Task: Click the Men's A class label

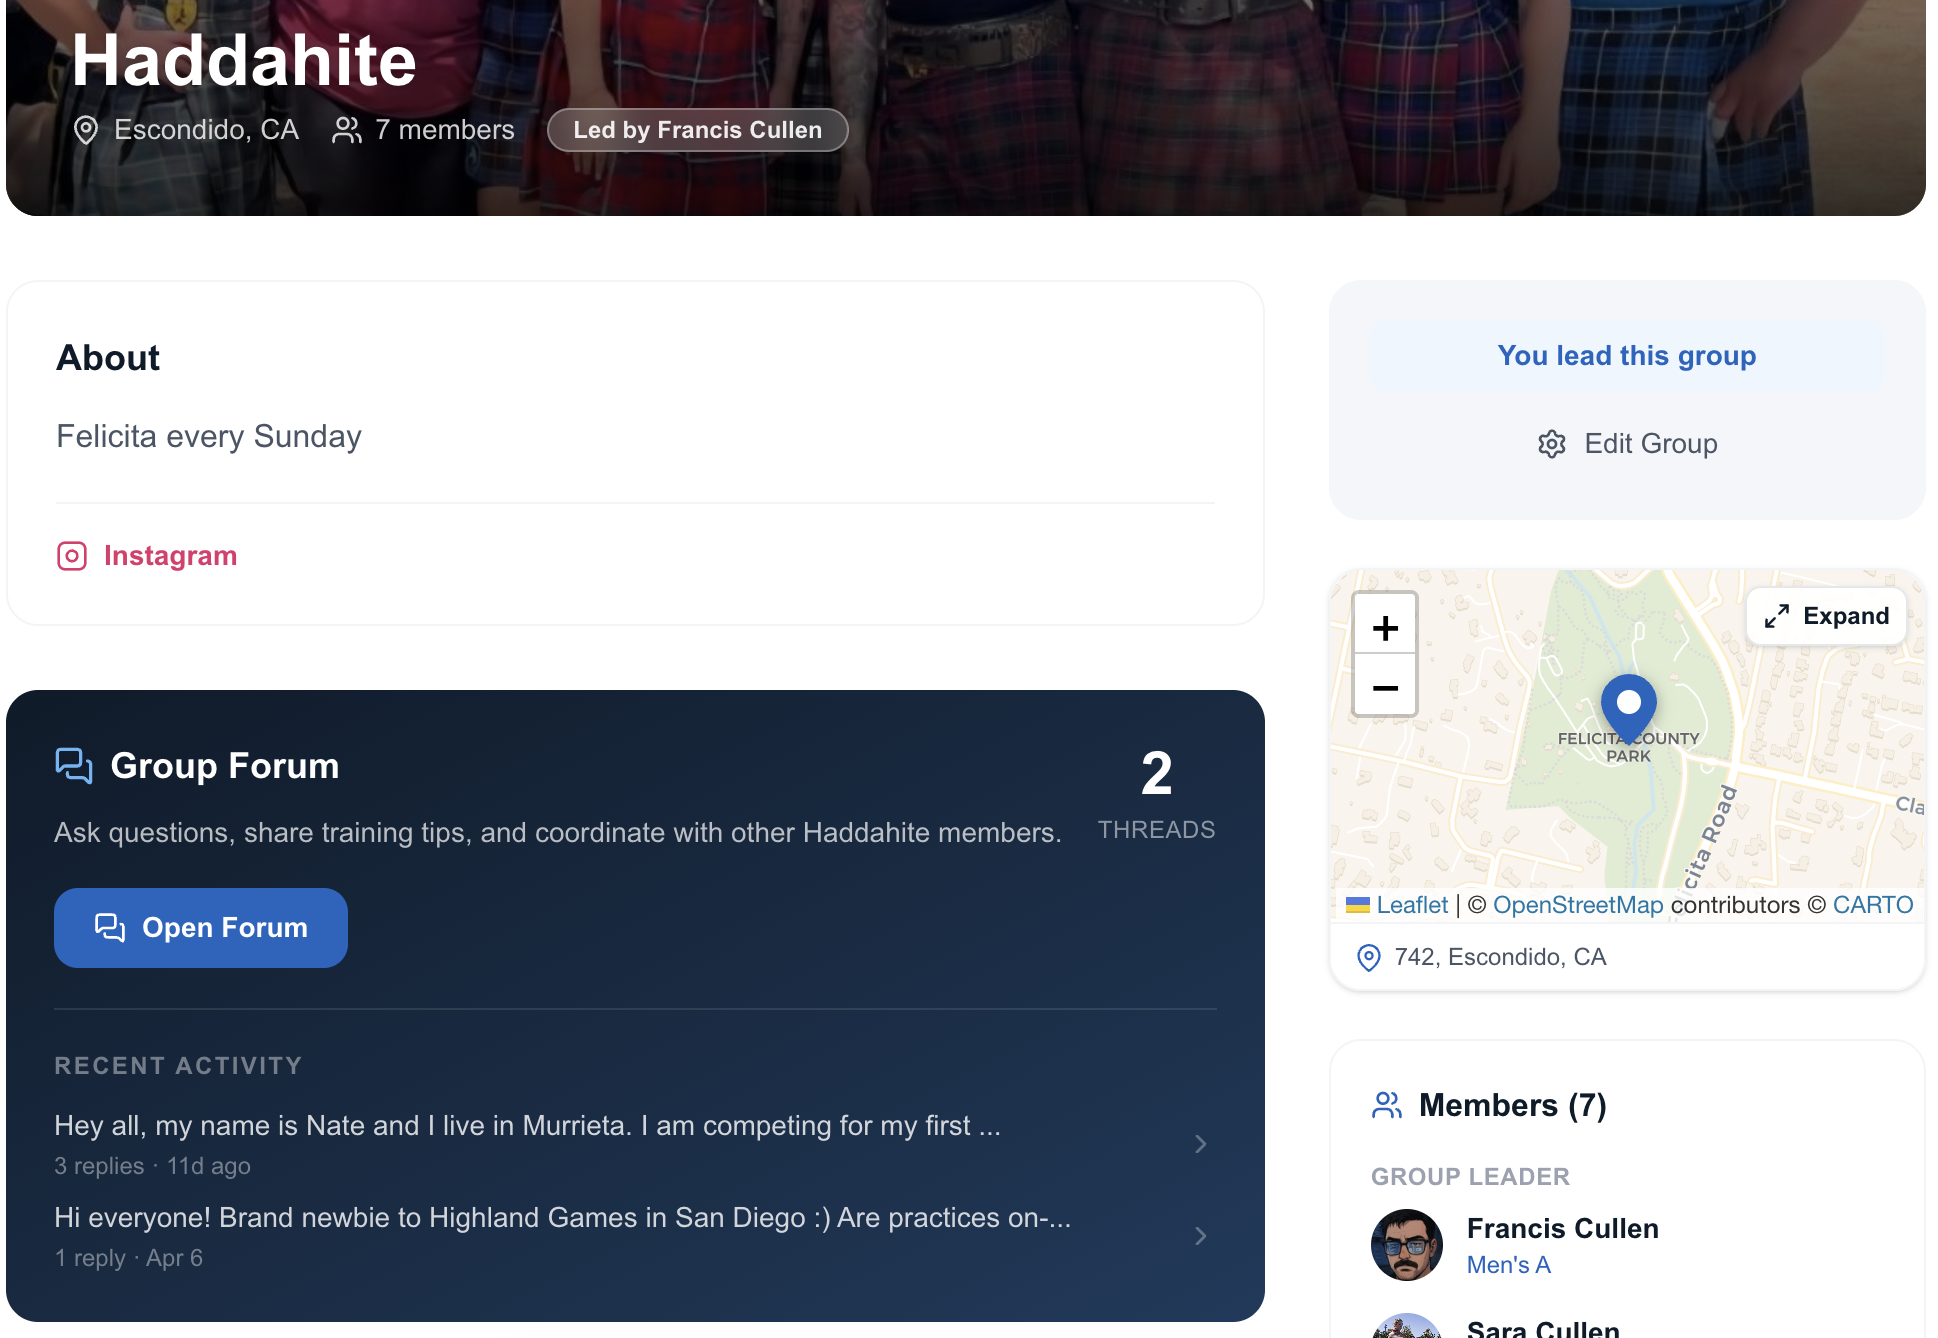Action: click(x=1509, y=1265)
